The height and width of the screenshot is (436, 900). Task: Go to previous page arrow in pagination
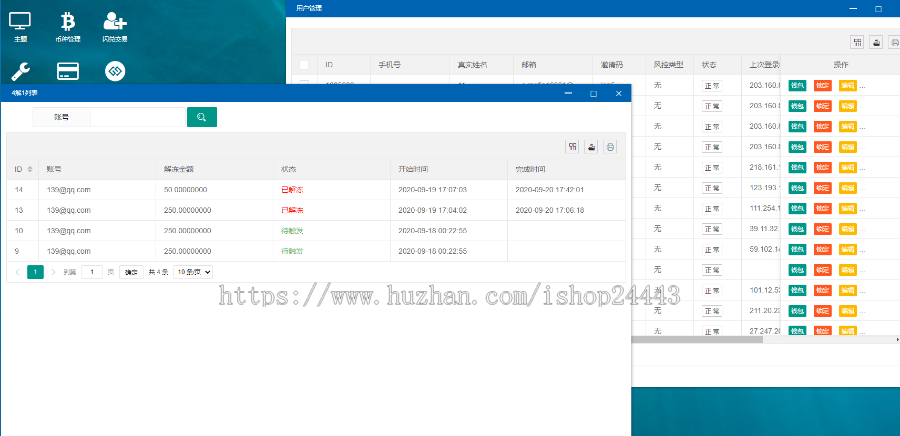click(x=17, y=272)
